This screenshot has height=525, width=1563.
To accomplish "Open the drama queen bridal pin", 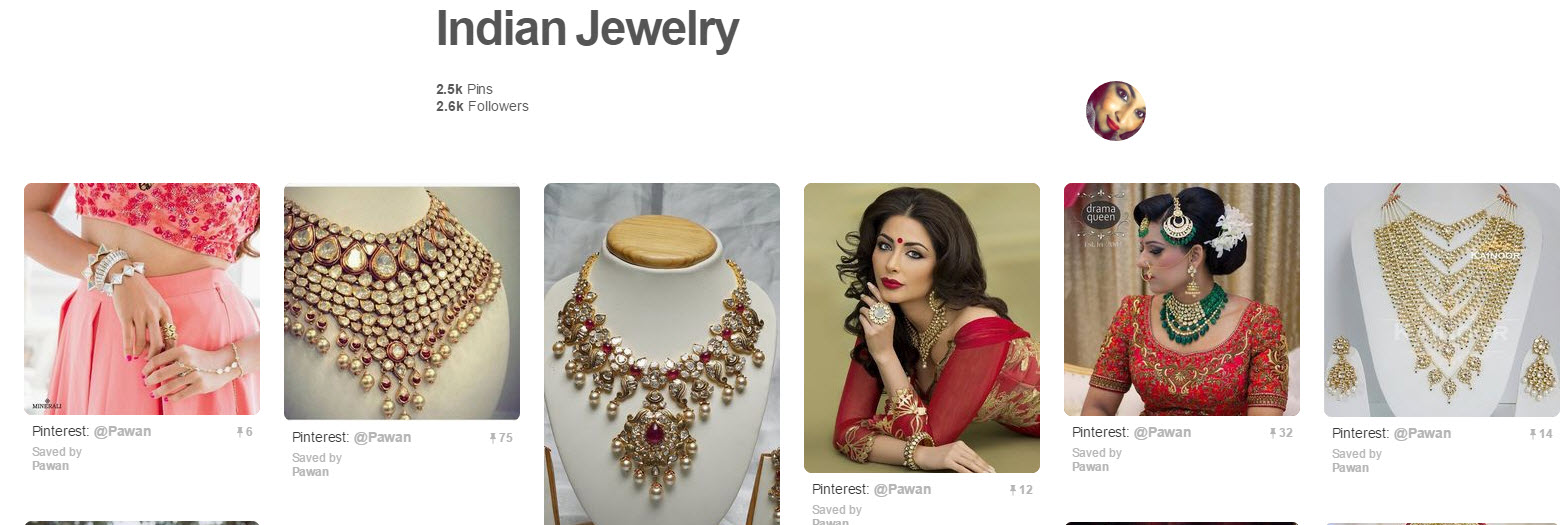I will coord(1182,299).
